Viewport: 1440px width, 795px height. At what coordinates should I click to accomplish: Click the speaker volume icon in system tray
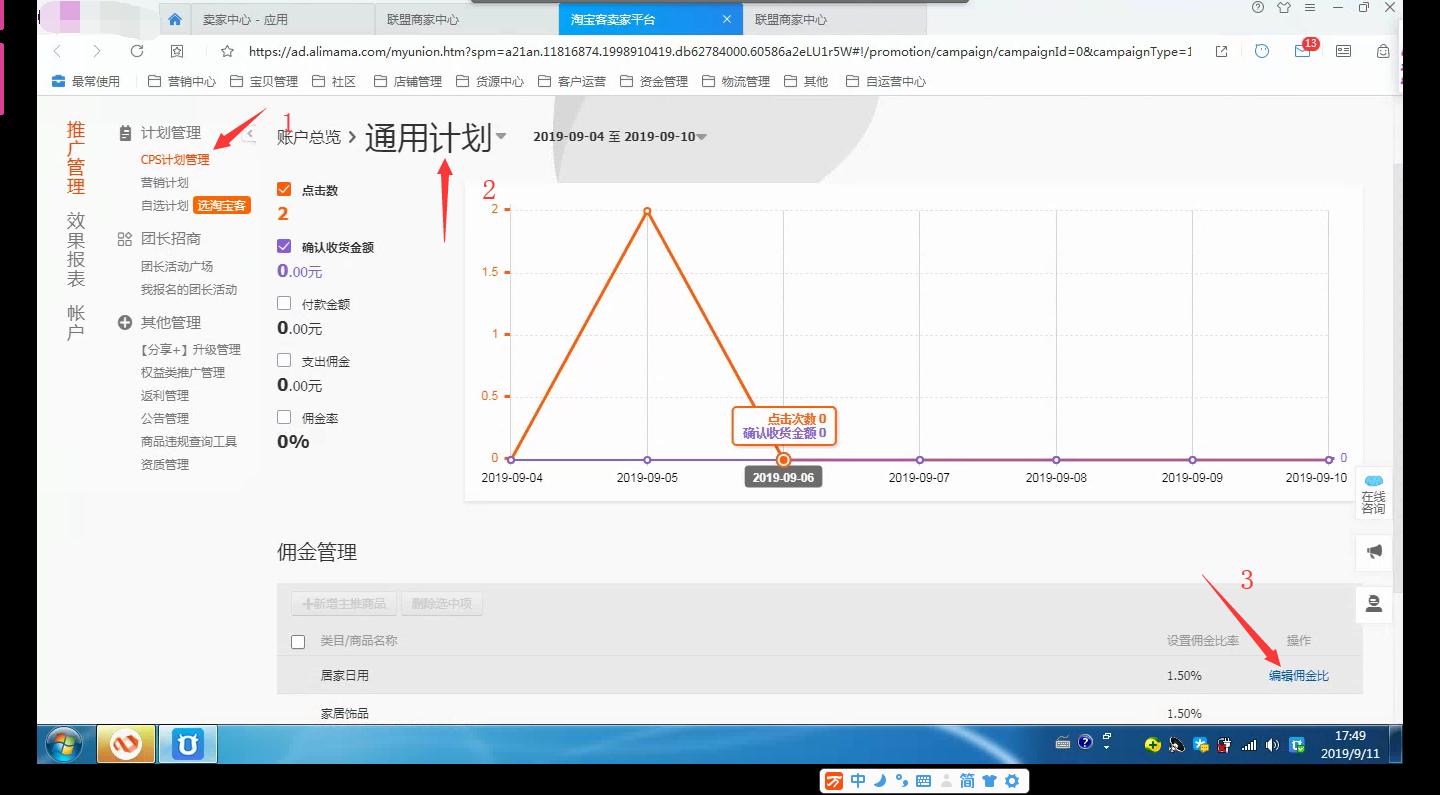pos(1271,744)
